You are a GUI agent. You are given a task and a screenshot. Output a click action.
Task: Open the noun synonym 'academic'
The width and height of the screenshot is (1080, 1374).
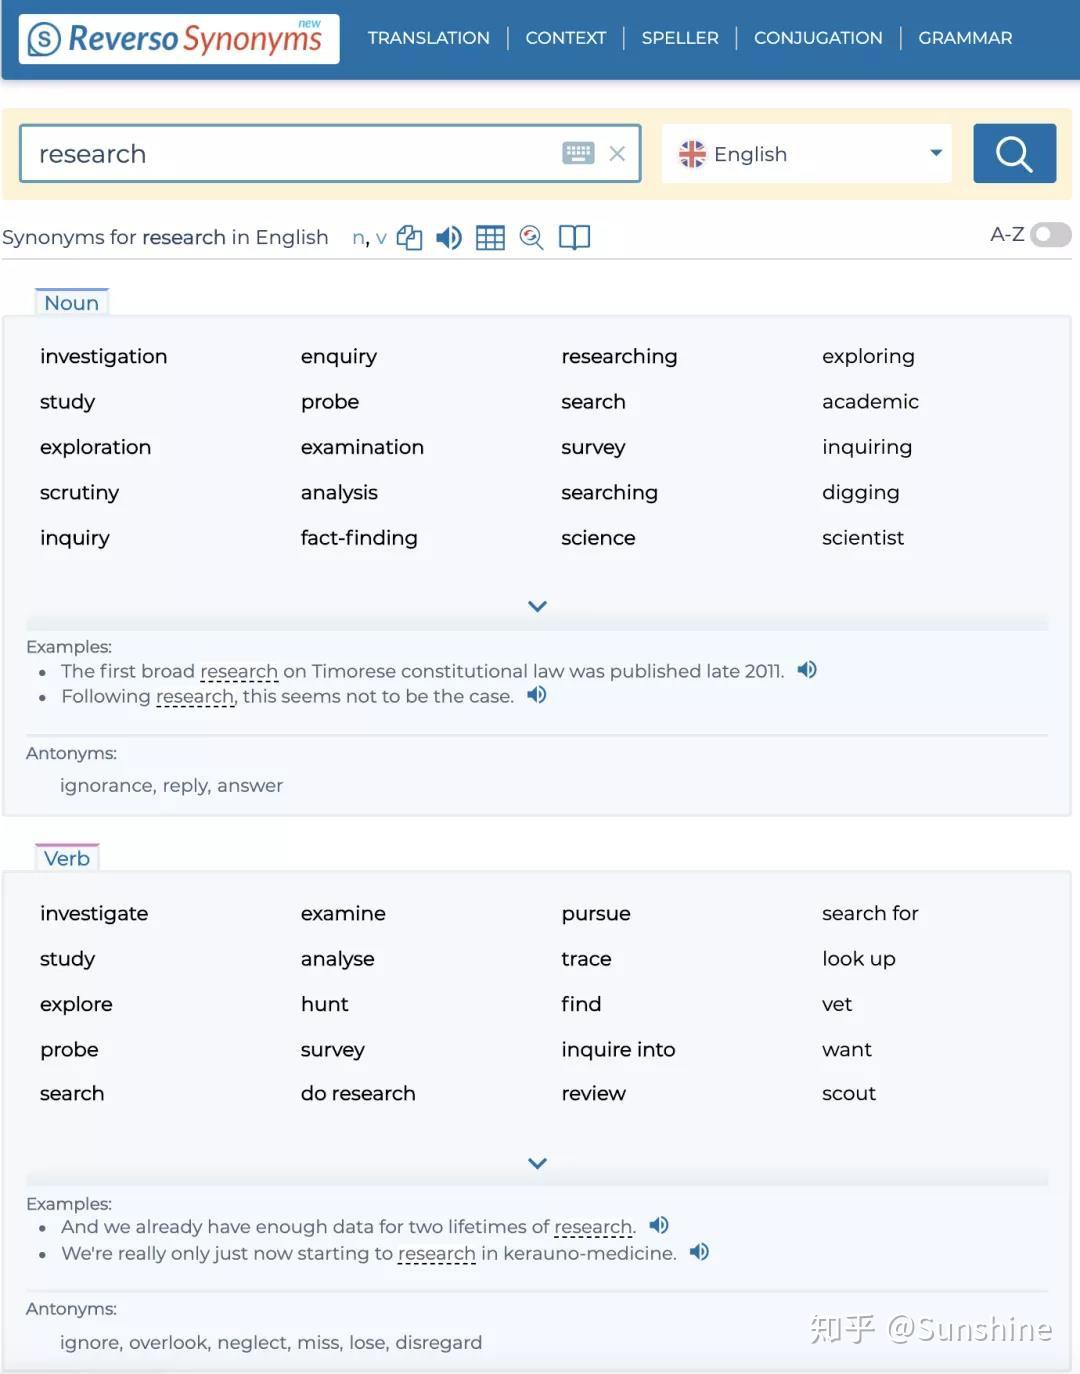point(870,401)
